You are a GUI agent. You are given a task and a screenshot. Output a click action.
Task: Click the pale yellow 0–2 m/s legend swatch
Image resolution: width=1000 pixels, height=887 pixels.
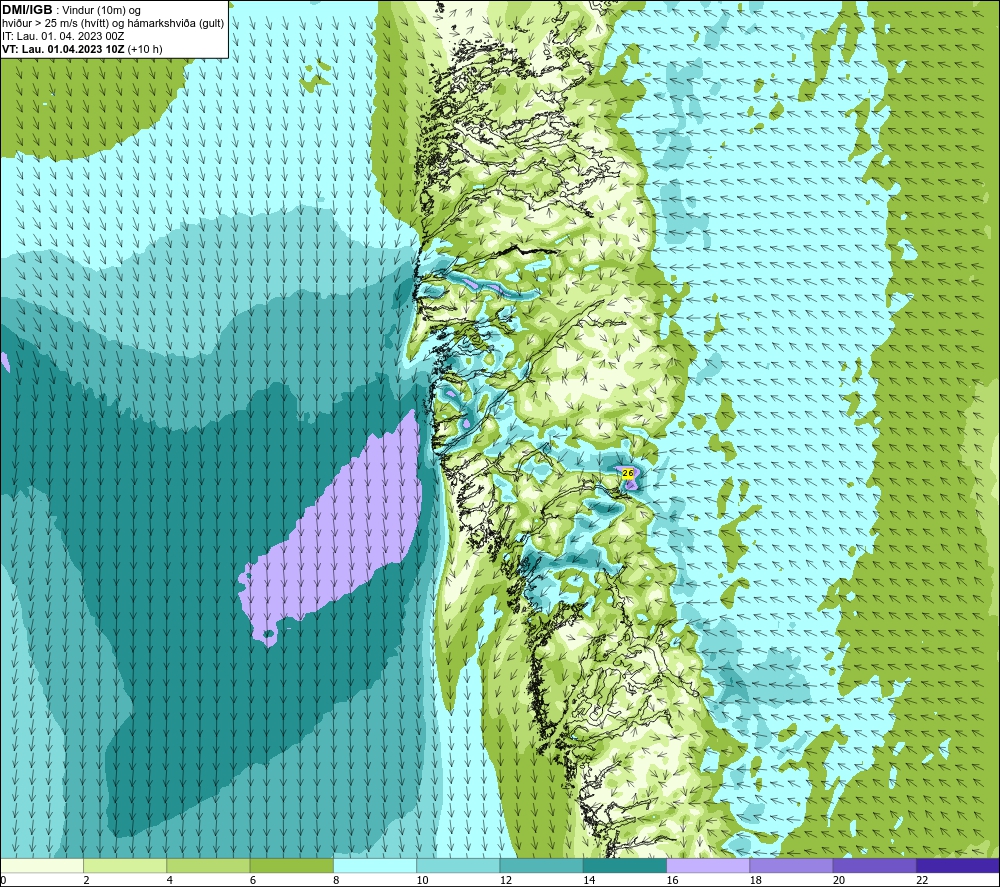(x=41, y=865)
